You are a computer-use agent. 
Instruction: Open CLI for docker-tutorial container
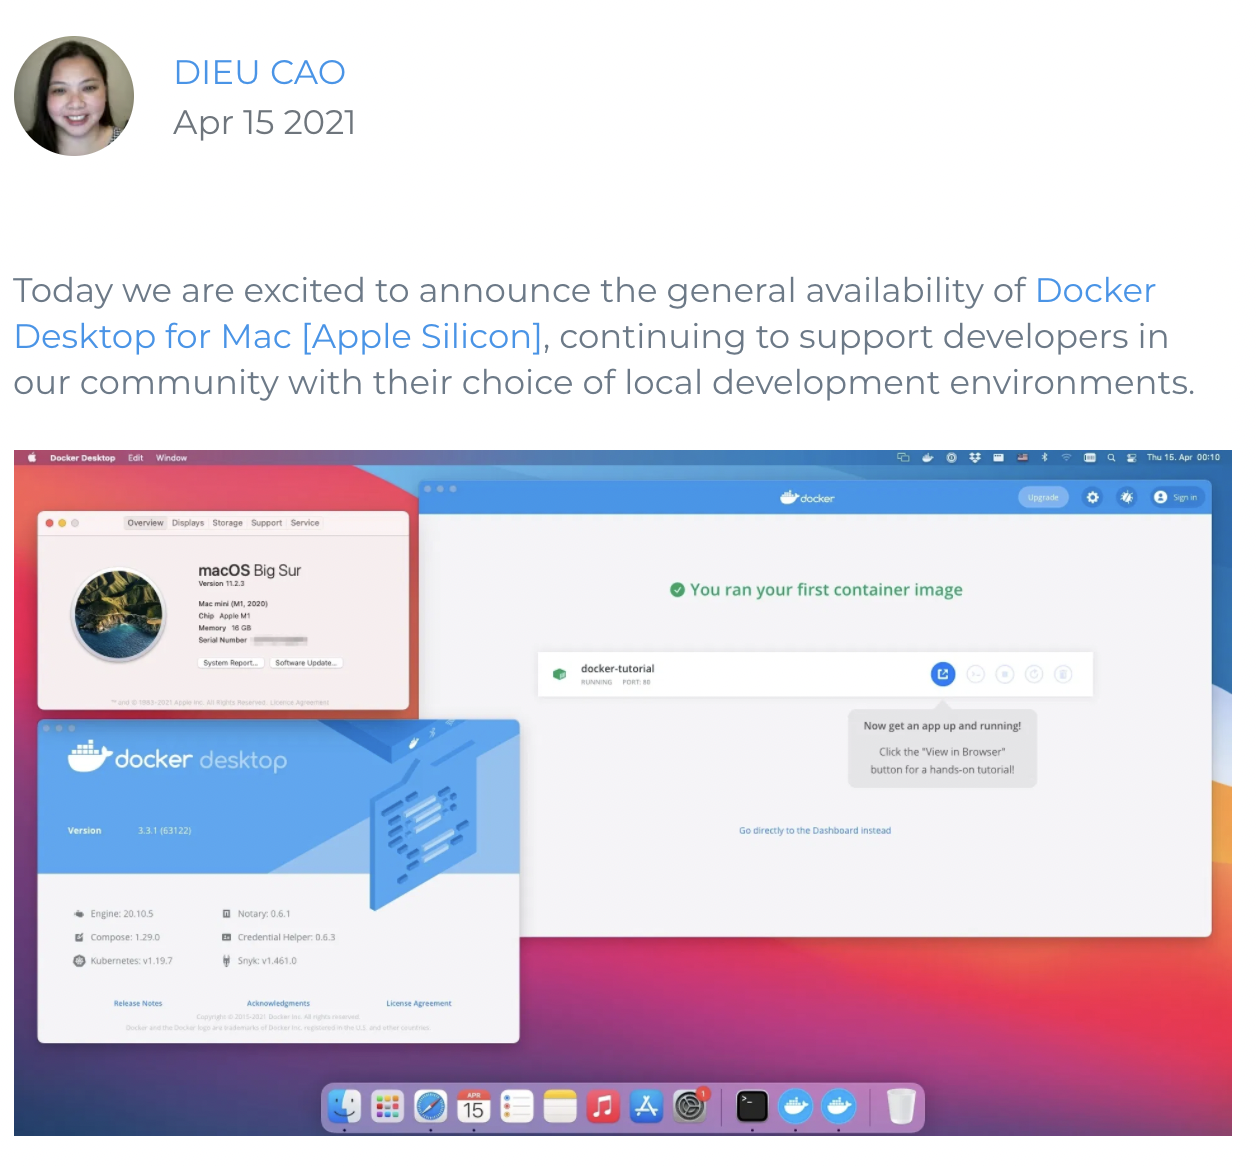pos(976,674)
